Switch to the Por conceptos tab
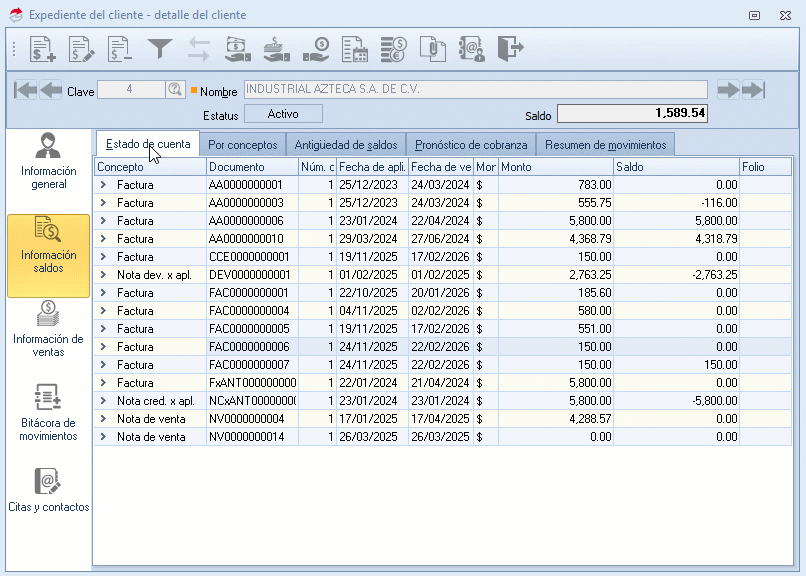The image size is (806, 576). [243, 145]
